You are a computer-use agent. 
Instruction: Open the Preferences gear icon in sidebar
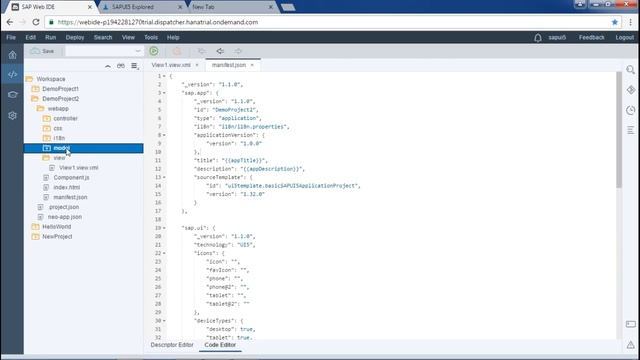pos(12,116)
